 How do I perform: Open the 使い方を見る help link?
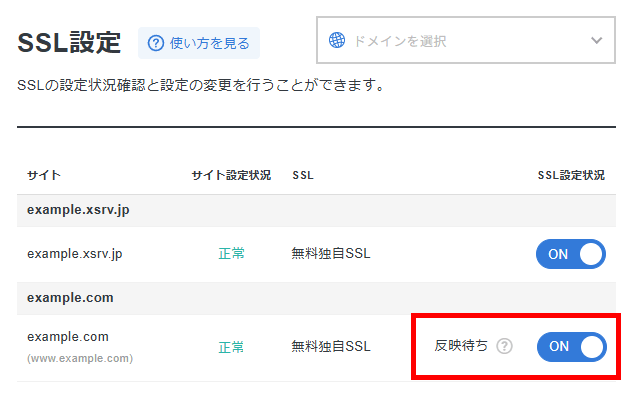pos(199,43)
